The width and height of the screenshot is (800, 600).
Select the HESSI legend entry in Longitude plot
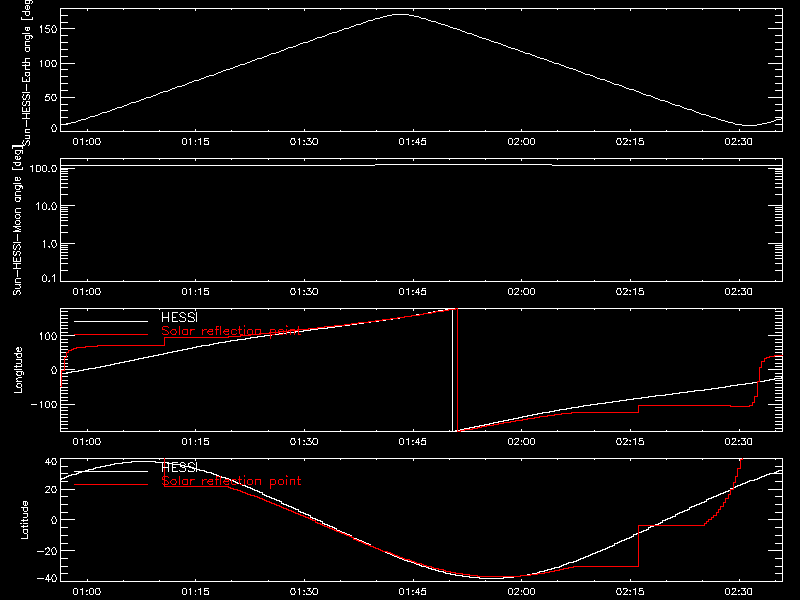click(179, 317)
